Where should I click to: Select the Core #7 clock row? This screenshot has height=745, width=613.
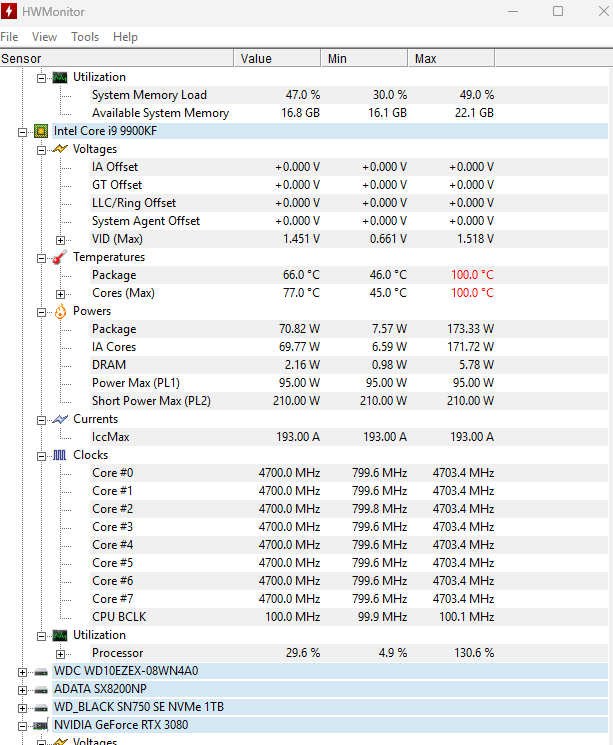[349, 599]
